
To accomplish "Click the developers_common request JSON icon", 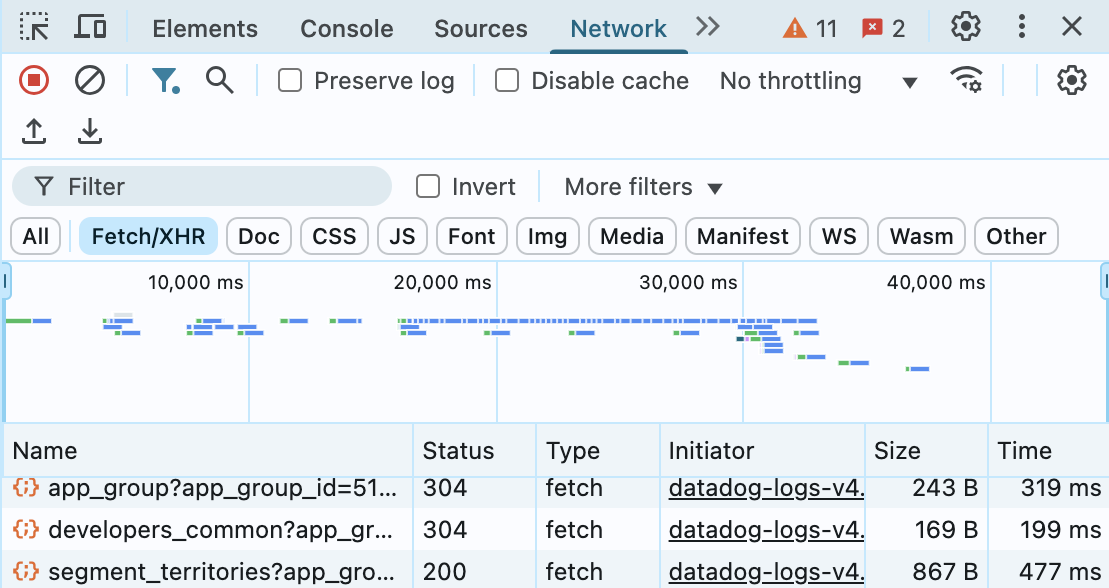I will (x=25, y=529).
